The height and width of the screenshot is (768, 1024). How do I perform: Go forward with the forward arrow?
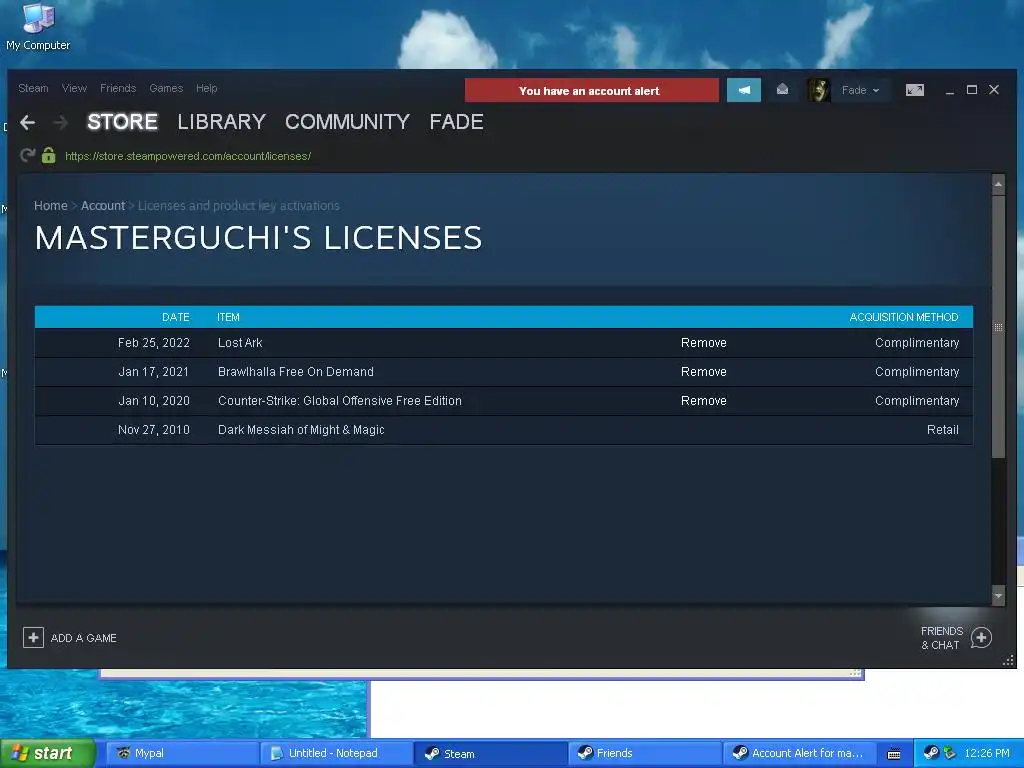60,122
